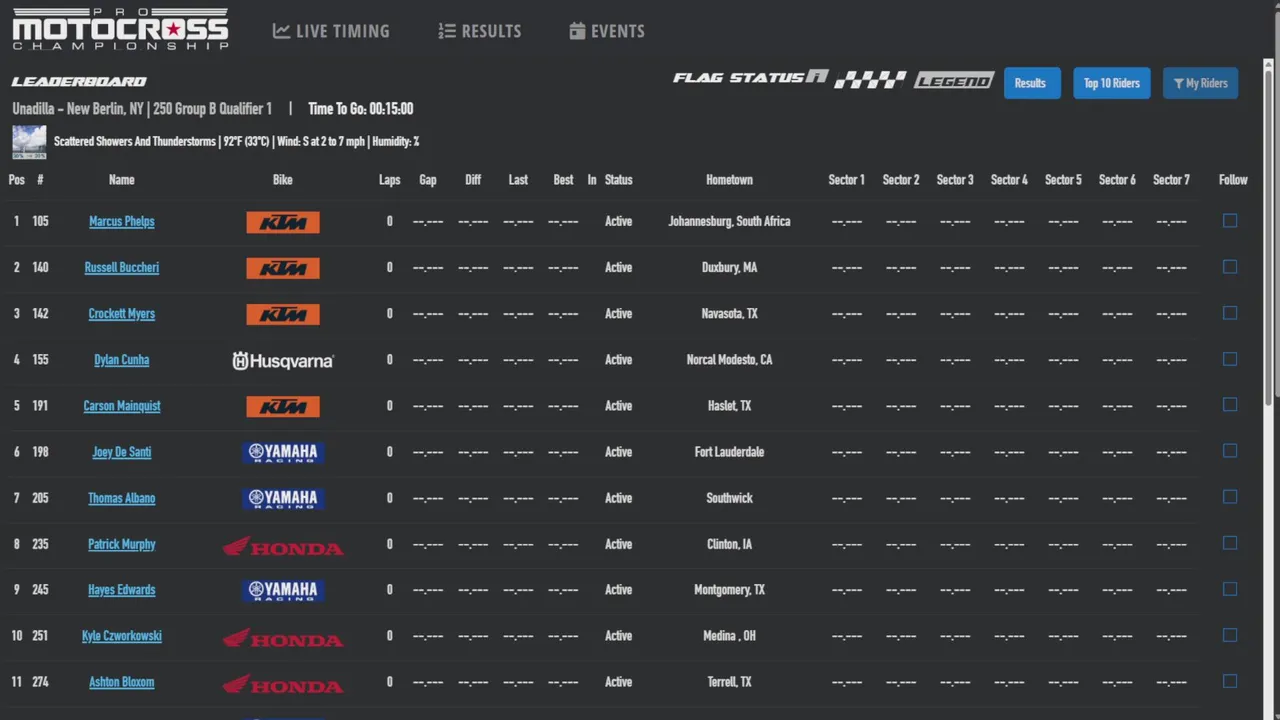Click the Pos column header
Viewport: 1280px width, 720px height.
click(x=16, y=180)
